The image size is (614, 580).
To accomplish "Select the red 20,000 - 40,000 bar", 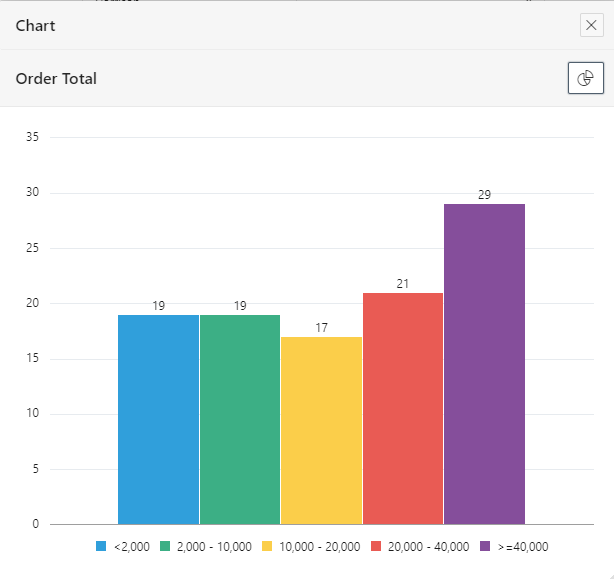I will (x=403, y=408).
